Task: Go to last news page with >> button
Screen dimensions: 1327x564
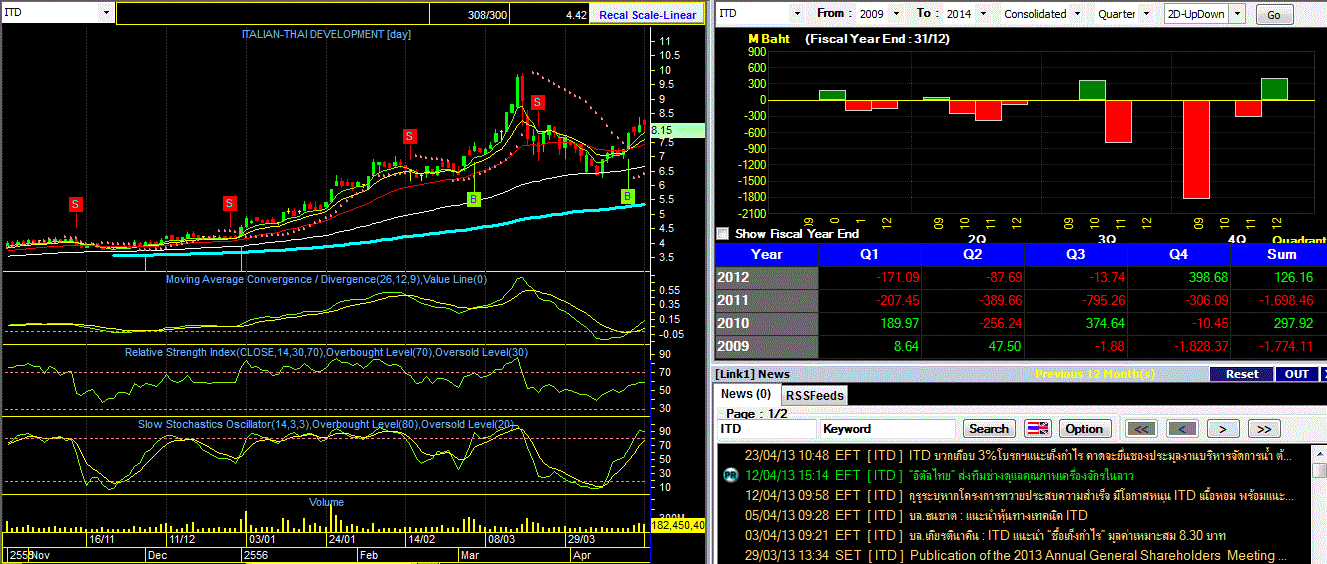Action: pyautogui.click(x=1263, y=429)
